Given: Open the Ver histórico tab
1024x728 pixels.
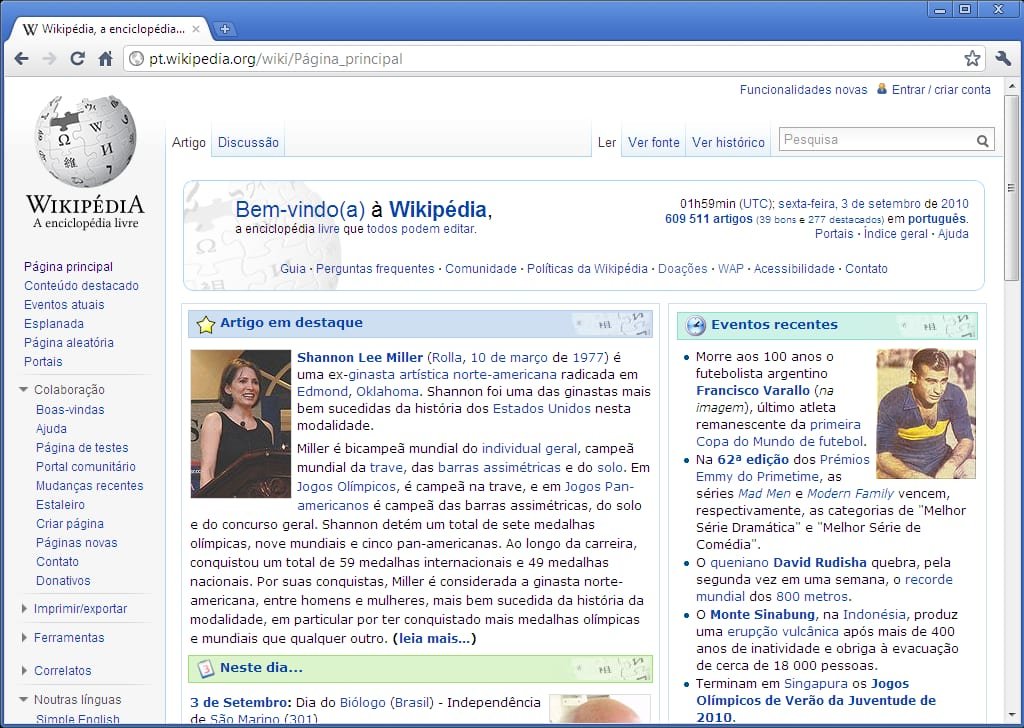Looking at the screenshot, I should click(728, 142).
